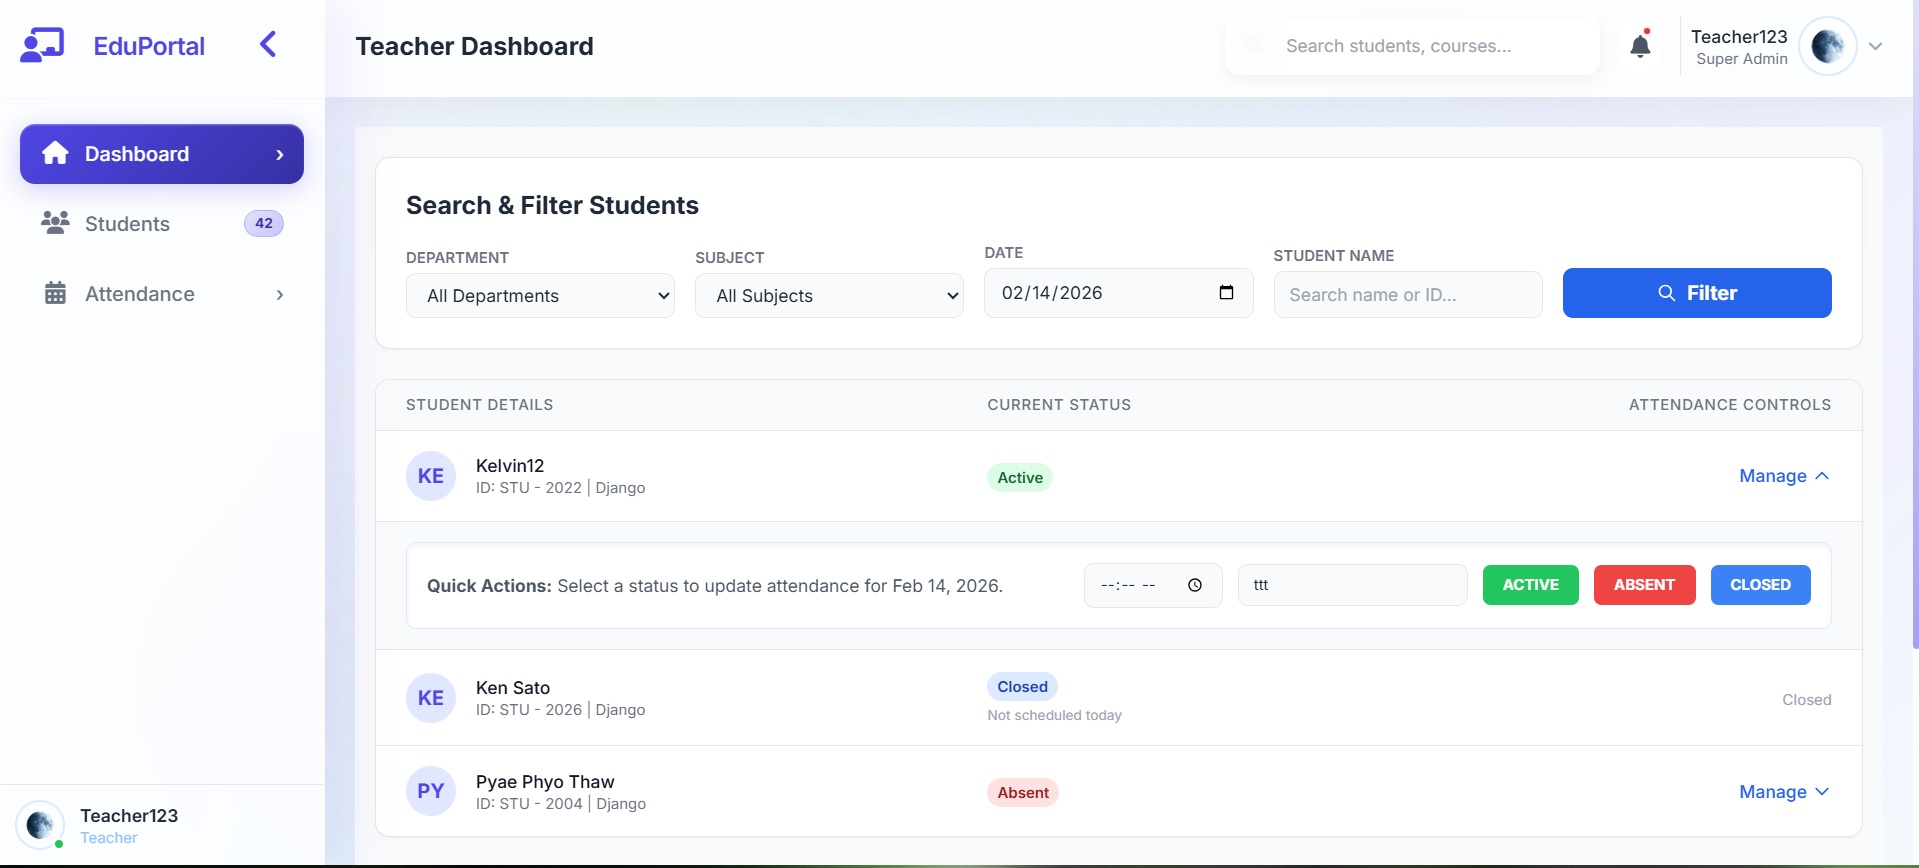
Task: Click the Dashboard home icon
Action: click(x=55, y=153)
